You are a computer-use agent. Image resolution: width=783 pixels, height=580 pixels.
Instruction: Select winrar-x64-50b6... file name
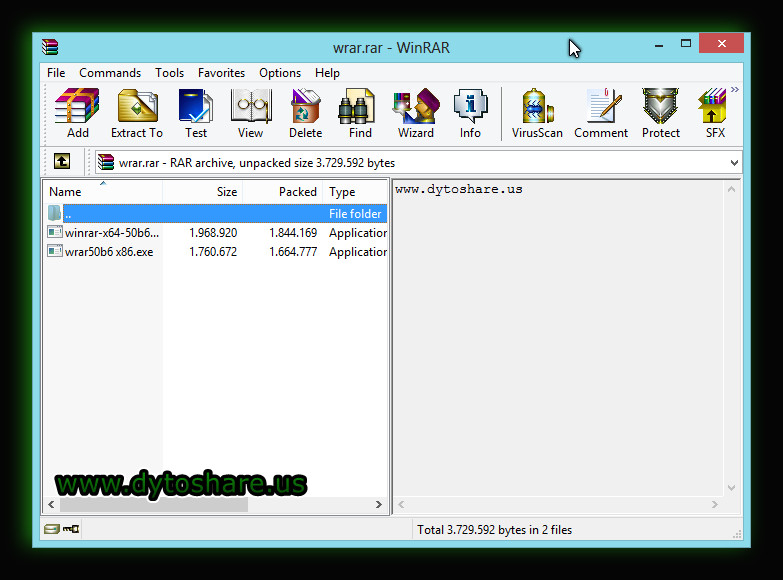coord(112,233)
